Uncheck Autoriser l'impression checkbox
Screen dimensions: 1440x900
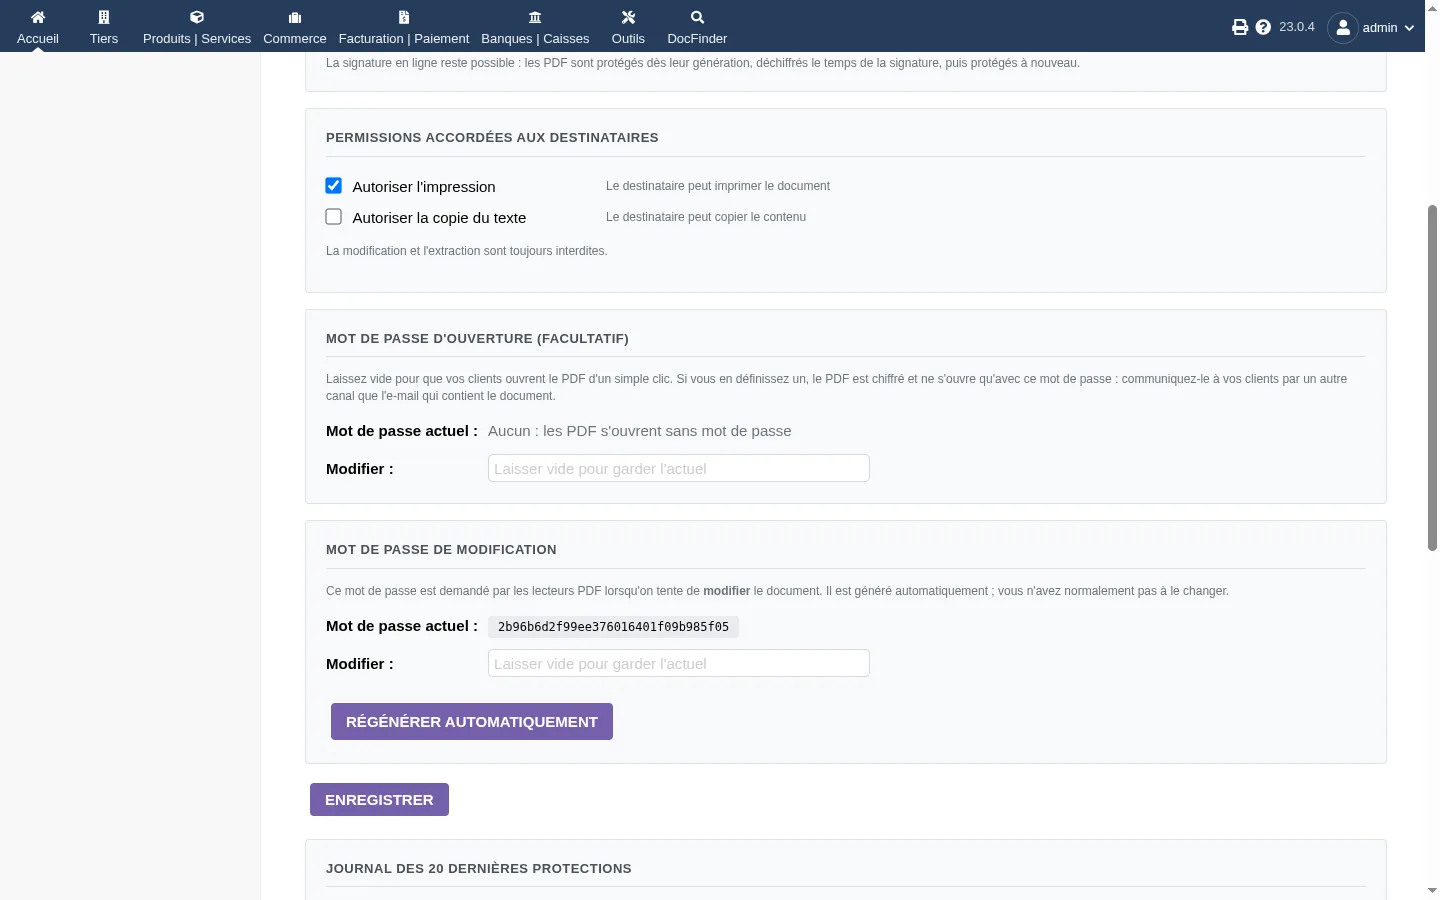click(x=334, y=186)
